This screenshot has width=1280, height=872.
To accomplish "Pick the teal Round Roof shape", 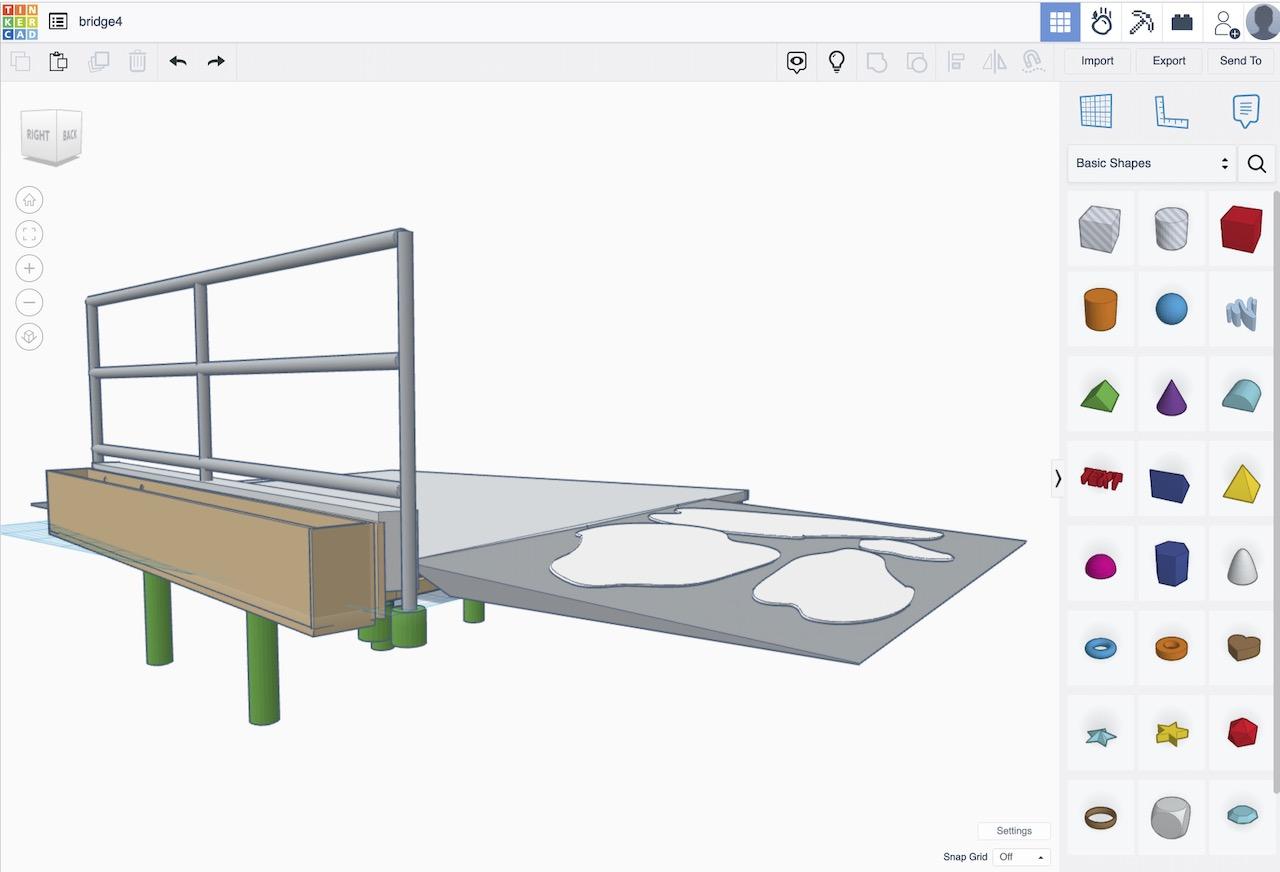I will (x=1242, y=397).
